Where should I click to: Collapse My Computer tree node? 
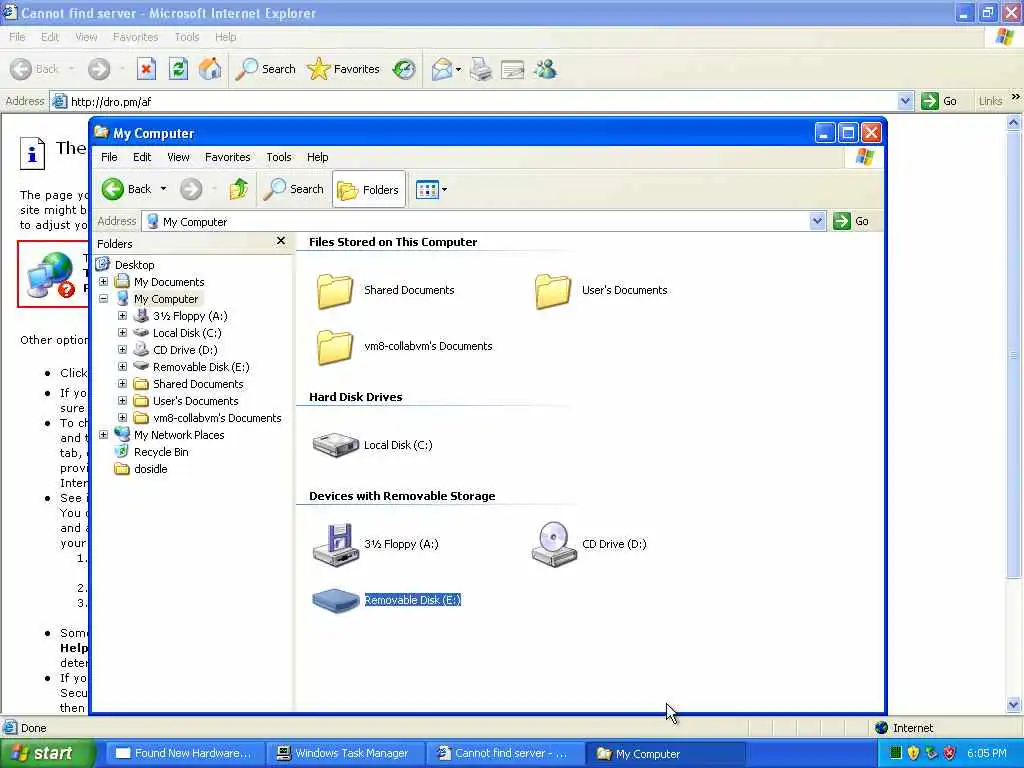click(x=103, y=298)
